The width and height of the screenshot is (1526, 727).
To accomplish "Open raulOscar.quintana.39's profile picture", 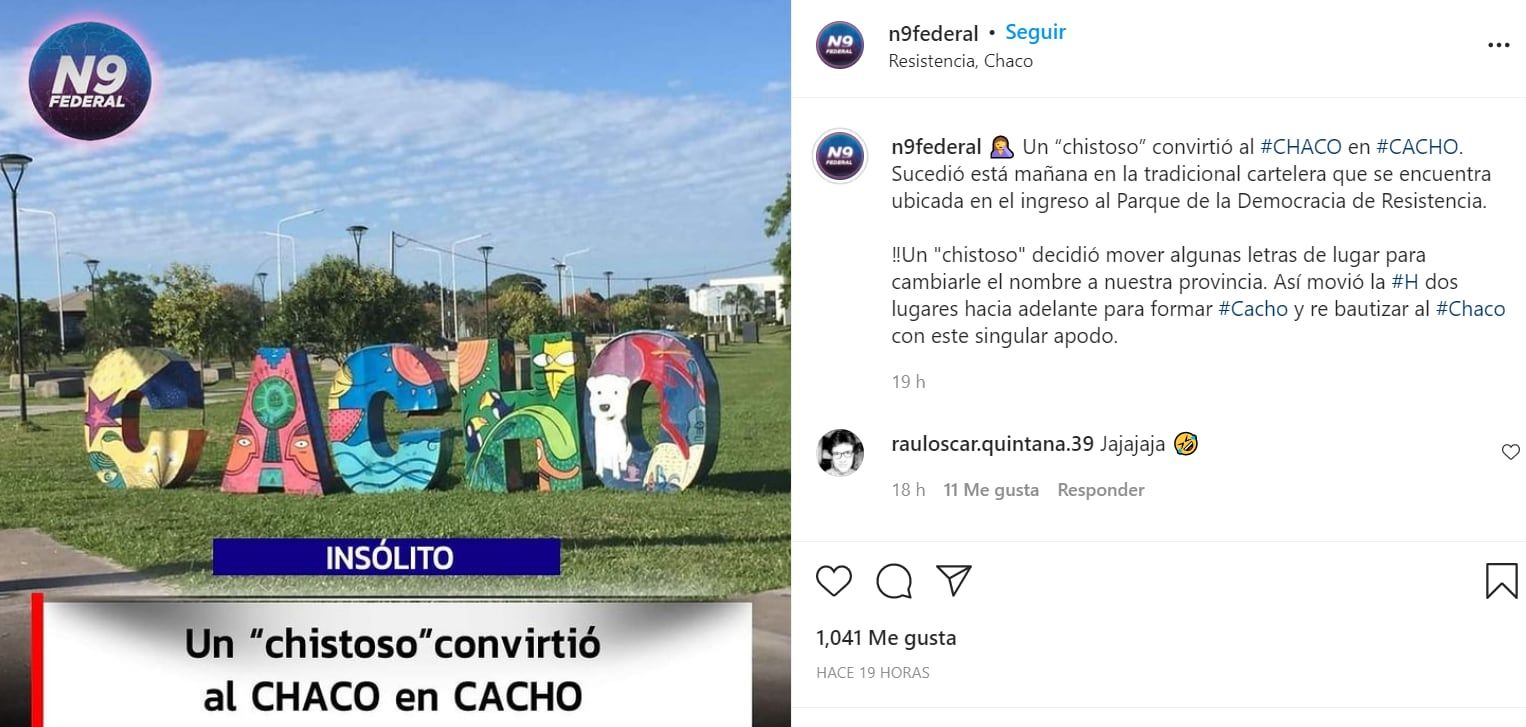I will (840, 454).
